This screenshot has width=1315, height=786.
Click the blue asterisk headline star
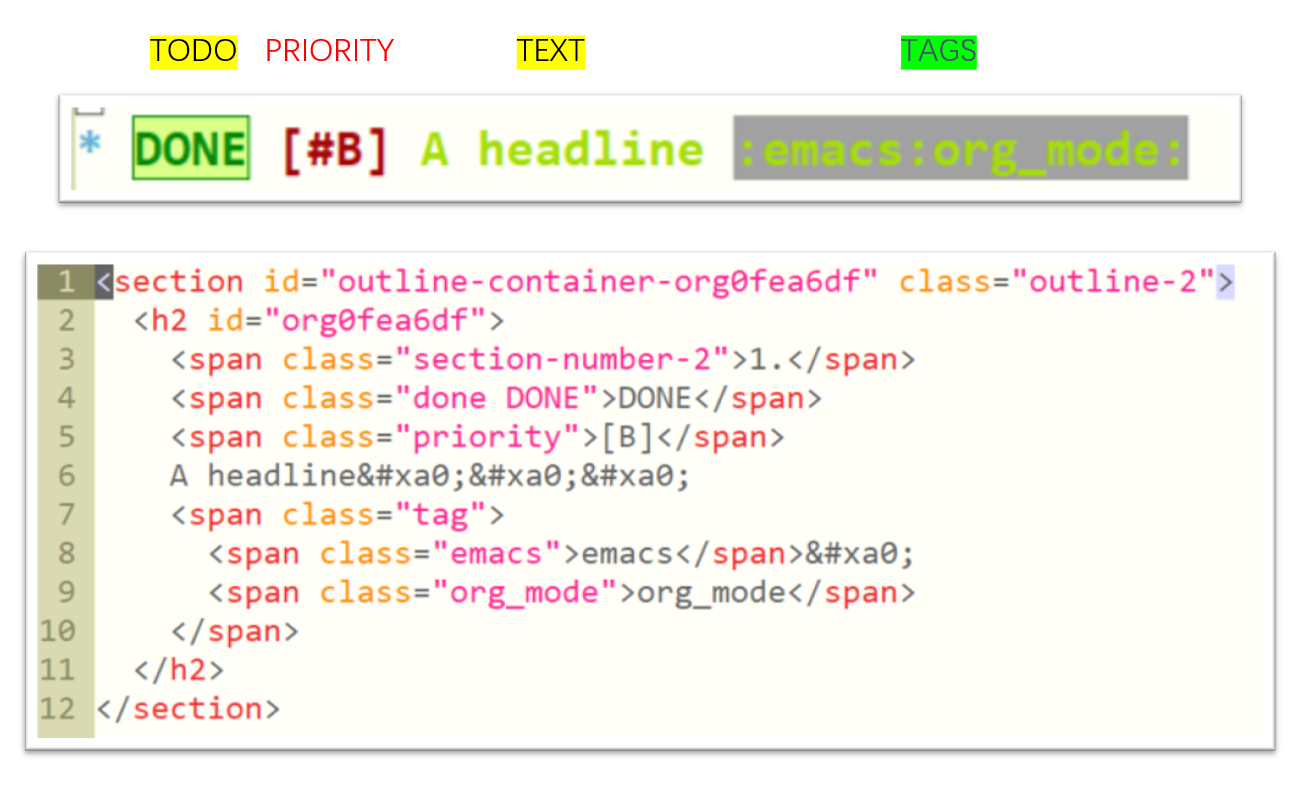(x=90, y=146)
